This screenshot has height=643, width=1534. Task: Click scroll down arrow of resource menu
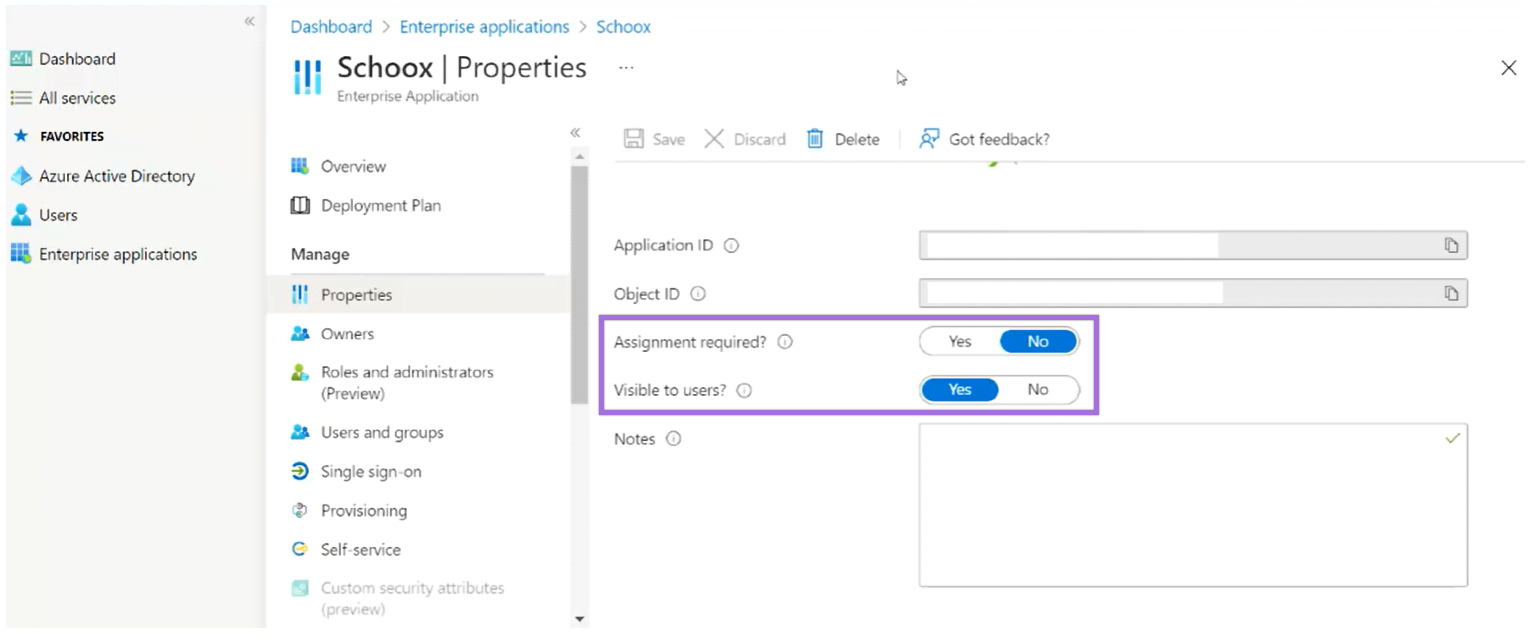click(x=579, y=620)
